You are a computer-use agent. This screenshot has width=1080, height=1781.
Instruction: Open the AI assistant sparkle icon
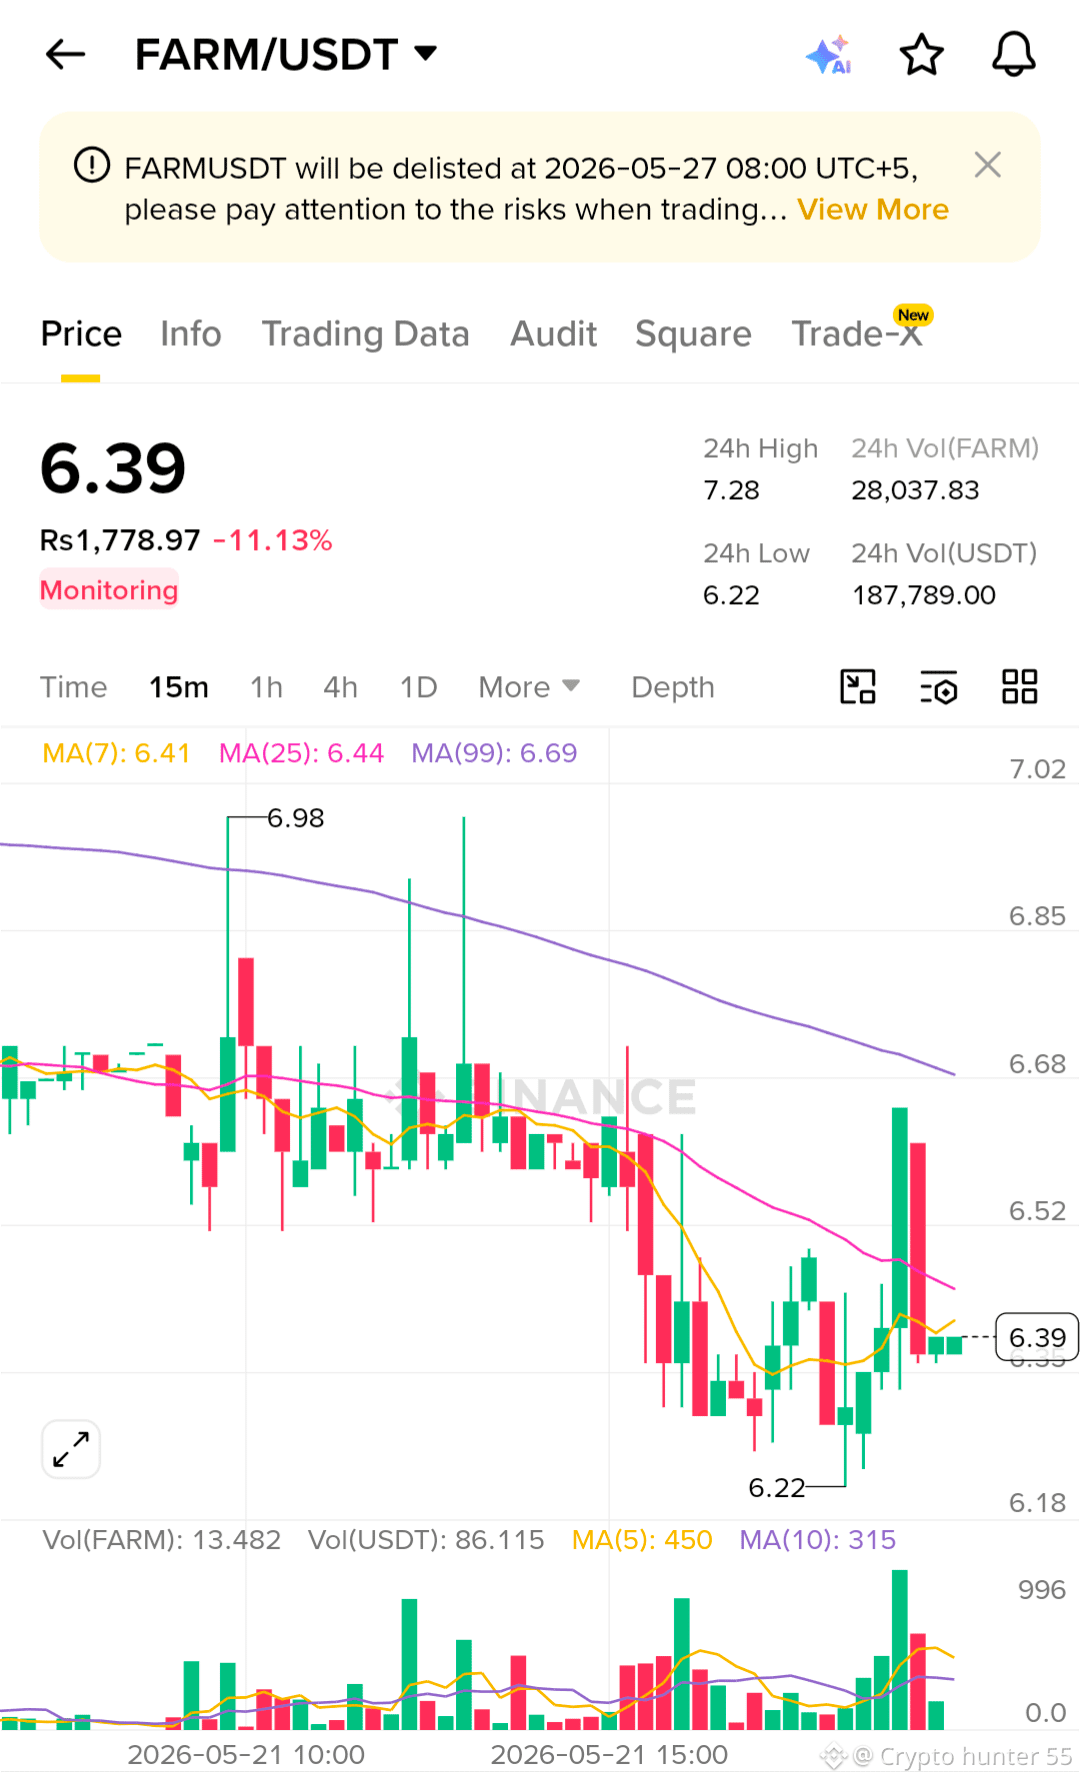[x=829, y=55]
